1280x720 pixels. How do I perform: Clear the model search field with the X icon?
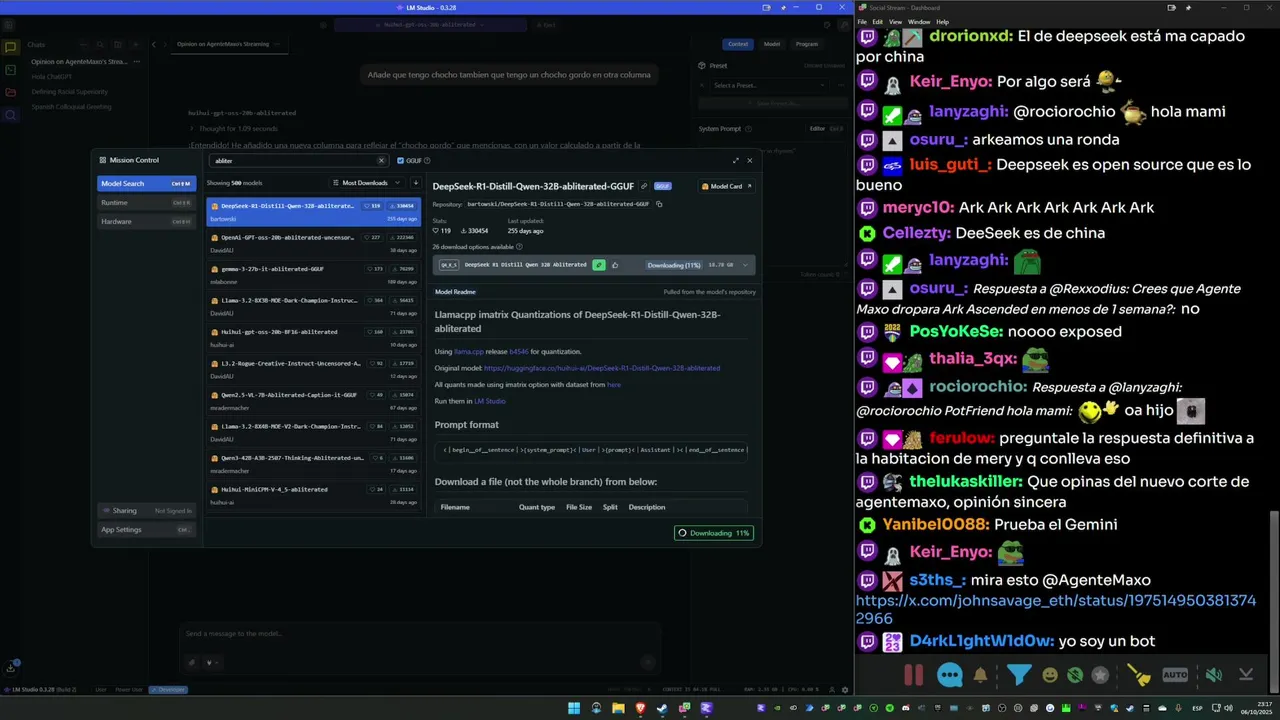tap(381, 160)
